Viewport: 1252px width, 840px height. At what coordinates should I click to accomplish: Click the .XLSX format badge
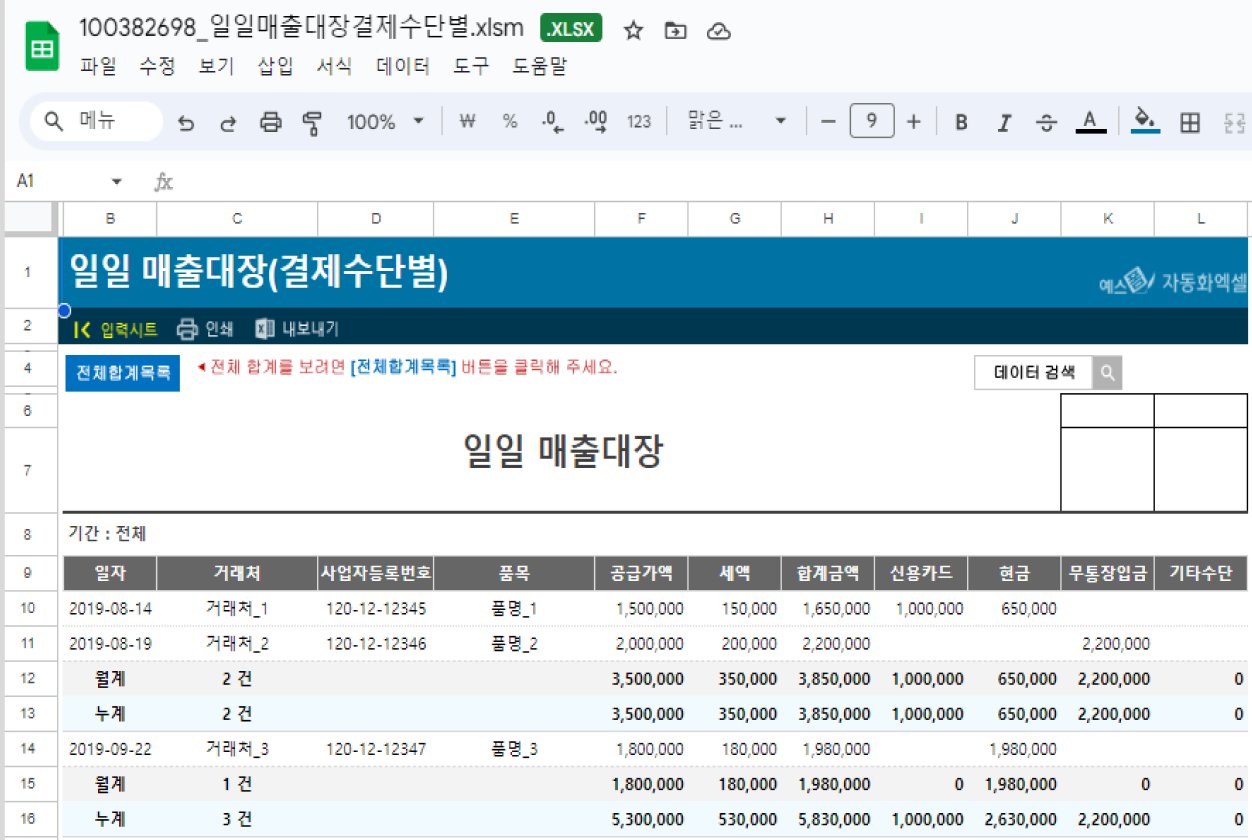pyautogui.click(x=572, y=30)
